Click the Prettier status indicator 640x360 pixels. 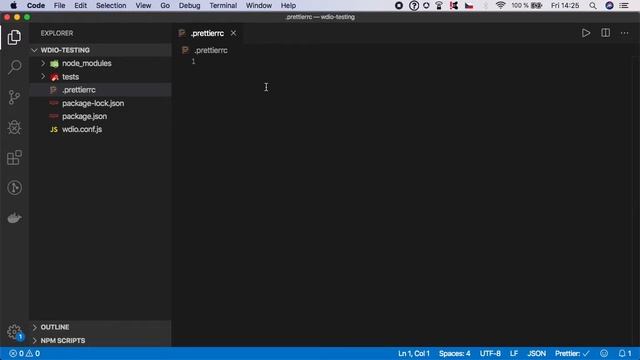point(572,353)
